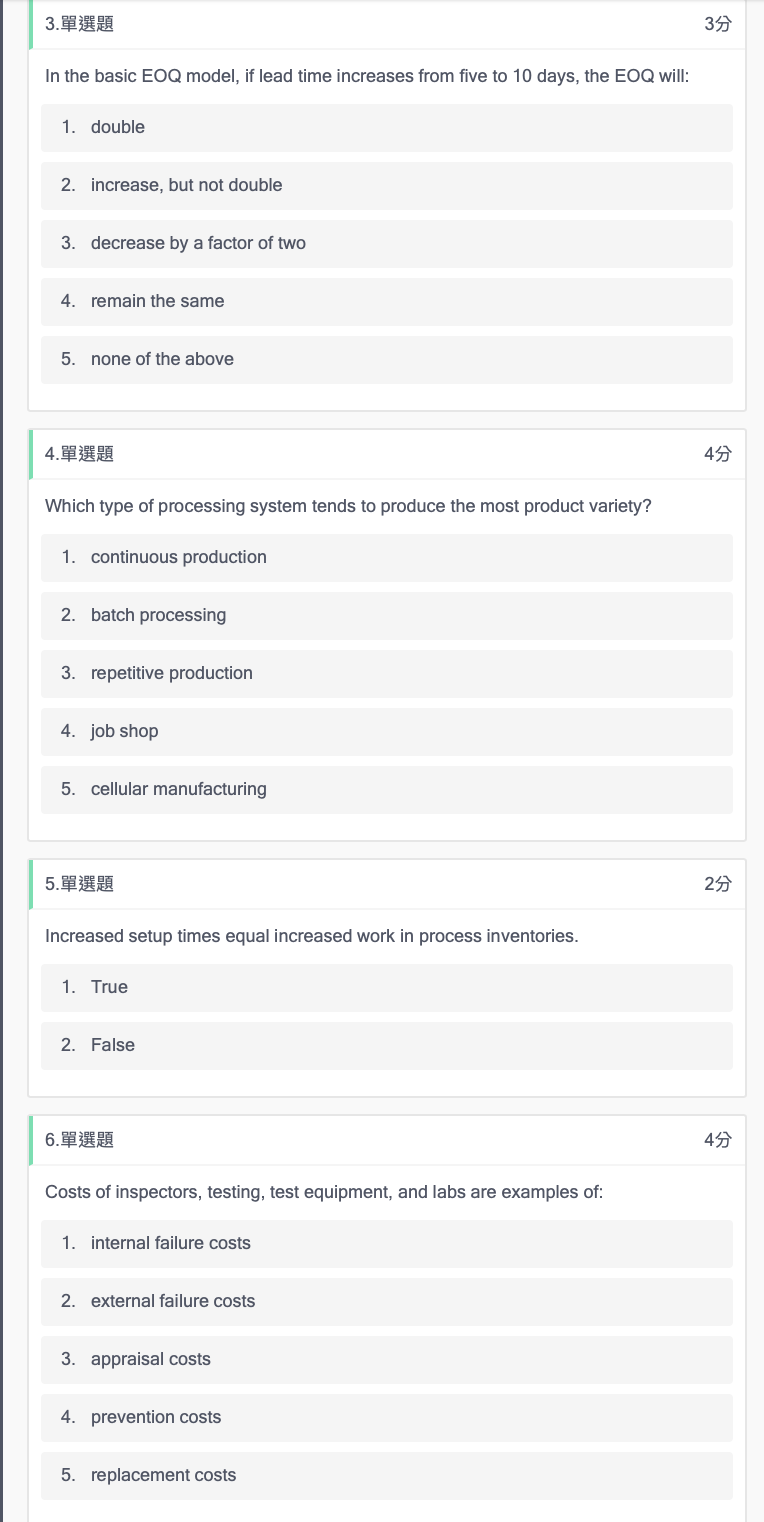This screenshot has width=764, height=1522.
Task: Click the question 6 text about inspectors
Action: [324, 1192]
